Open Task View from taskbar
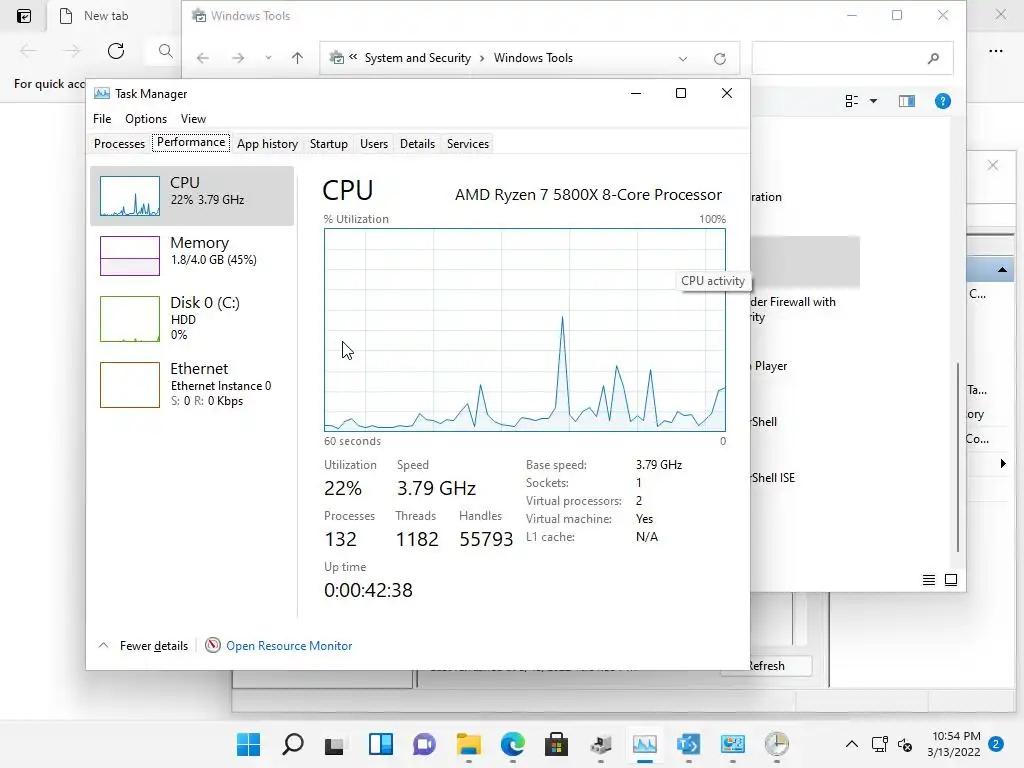 click(x=336, y=744)
